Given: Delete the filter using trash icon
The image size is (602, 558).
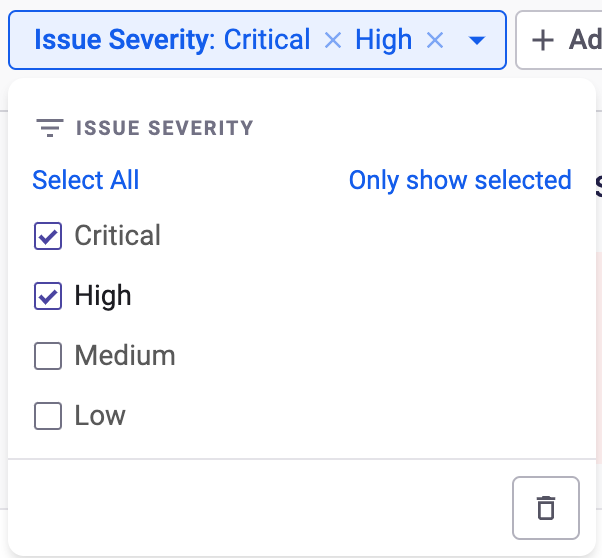Looking at the screenshot, I should point(545,508).
